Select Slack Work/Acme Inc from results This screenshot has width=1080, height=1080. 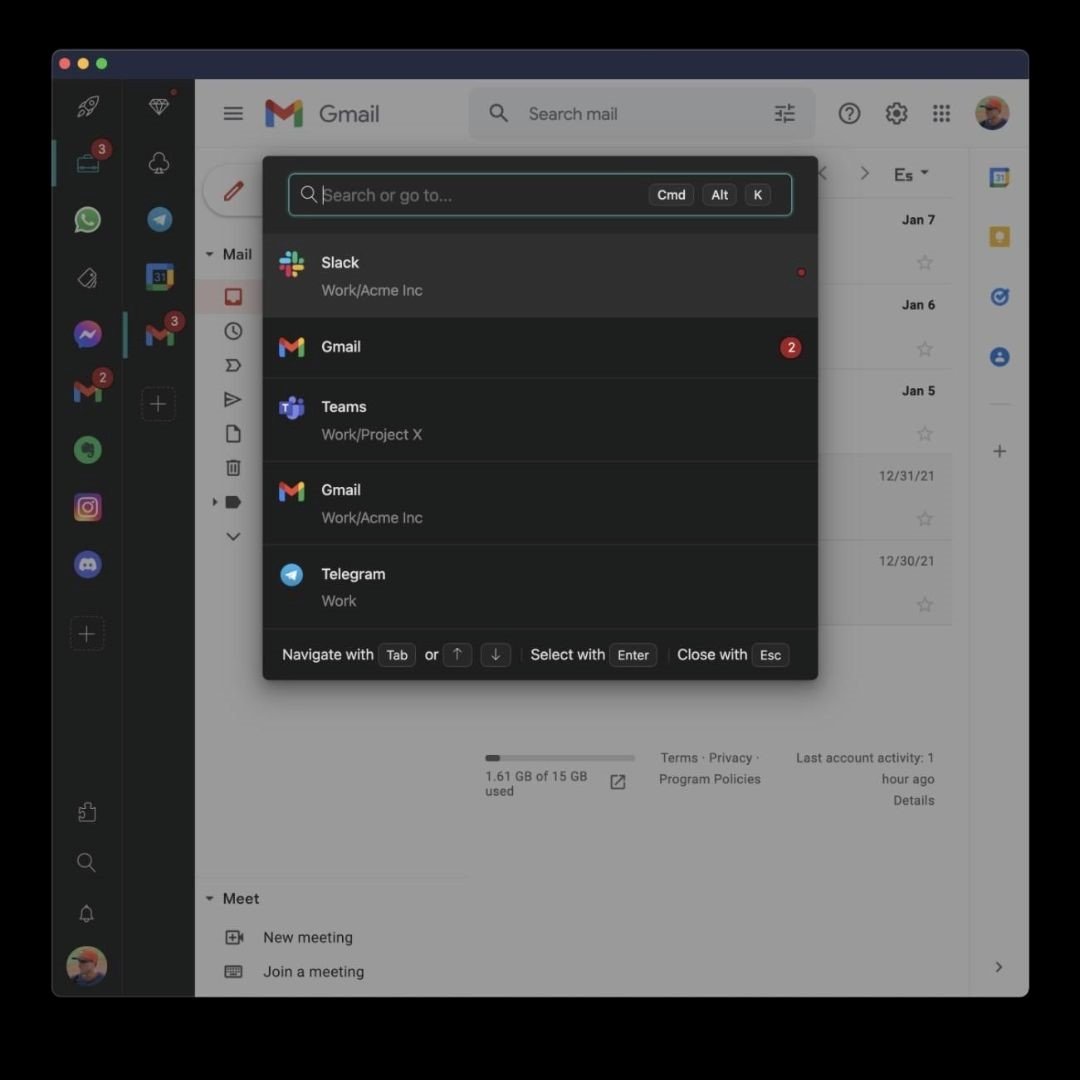pyautogui.click(x=540, y=276)
